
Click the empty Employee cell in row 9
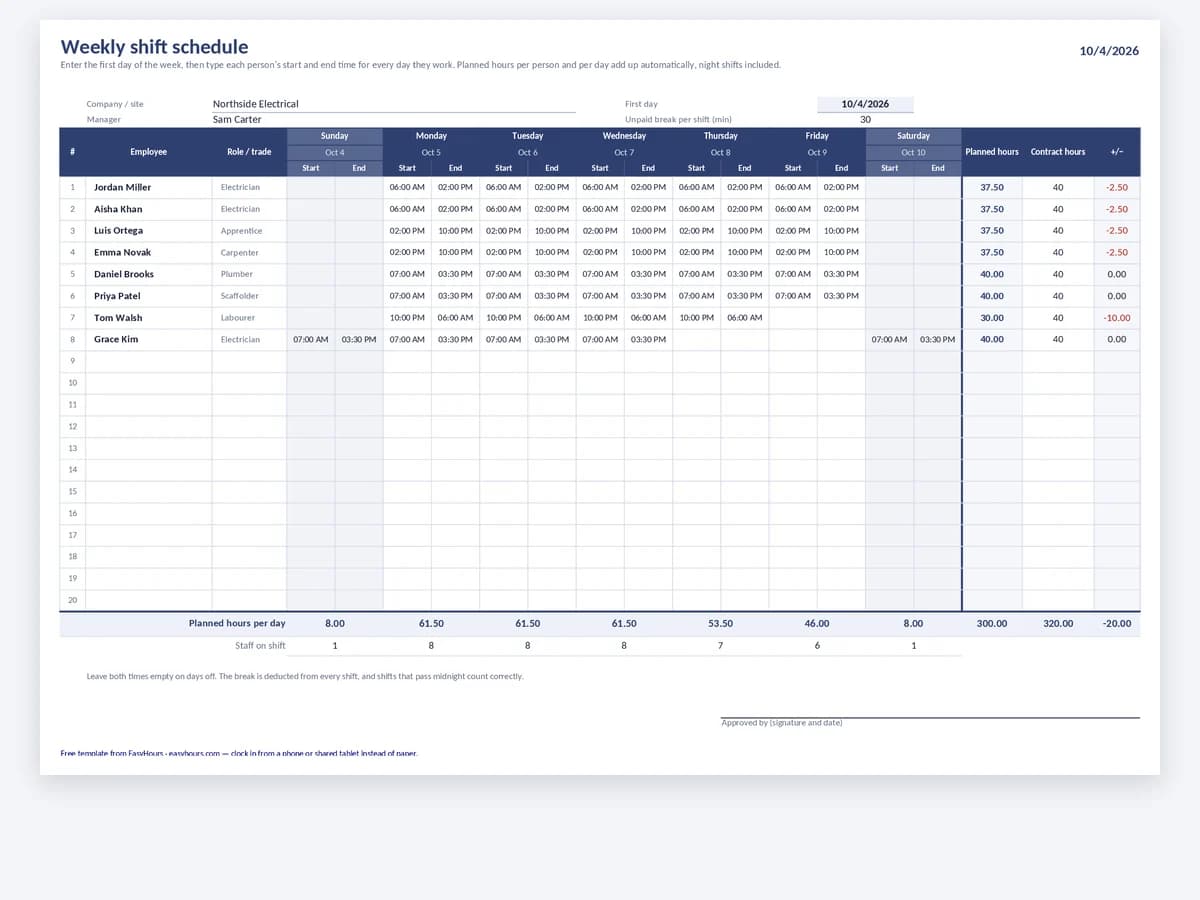(x=149, y=362)
